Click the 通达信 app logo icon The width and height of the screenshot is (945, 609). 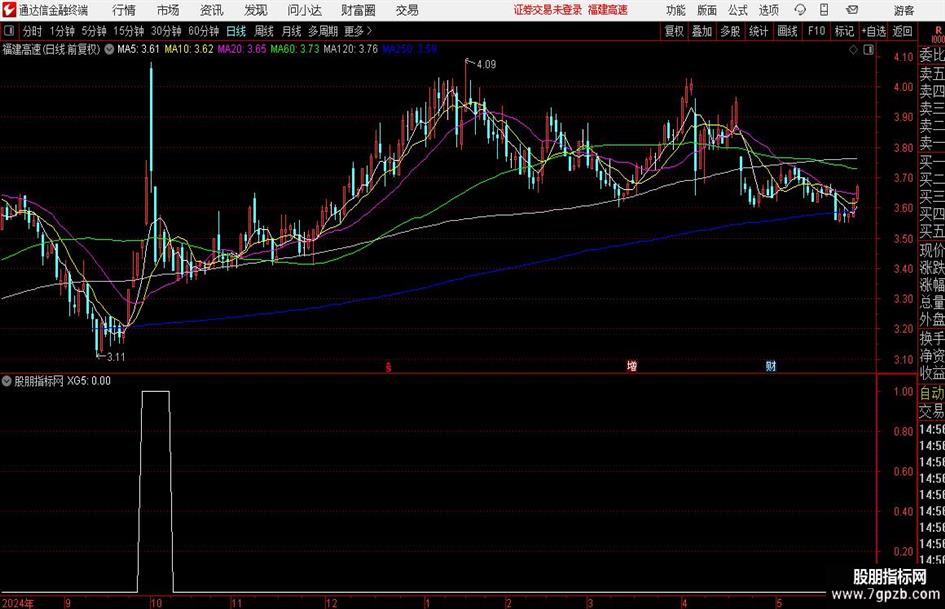coord(8,10)
